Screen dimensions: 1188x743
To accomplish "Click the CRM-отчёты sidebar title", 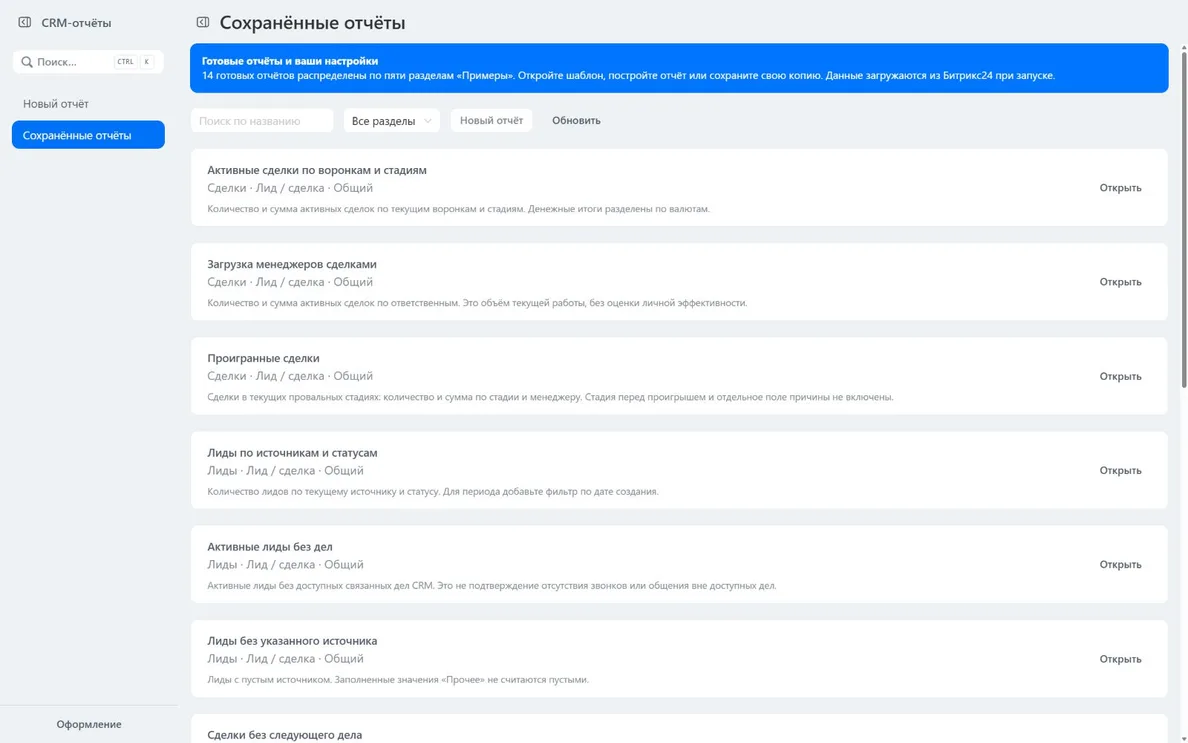I will click(x=76, y=23).
